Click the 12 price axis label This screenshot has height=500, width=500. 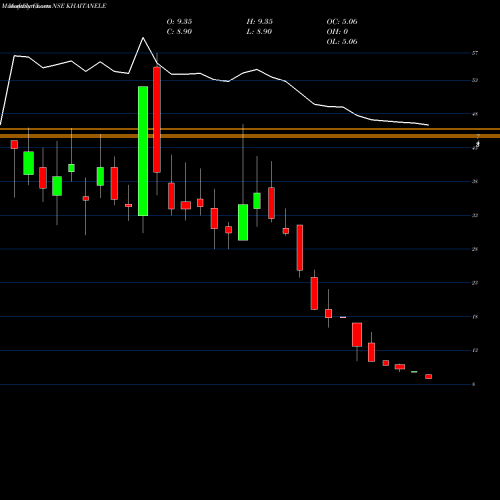pyautogui.click(x=475, y=350)
